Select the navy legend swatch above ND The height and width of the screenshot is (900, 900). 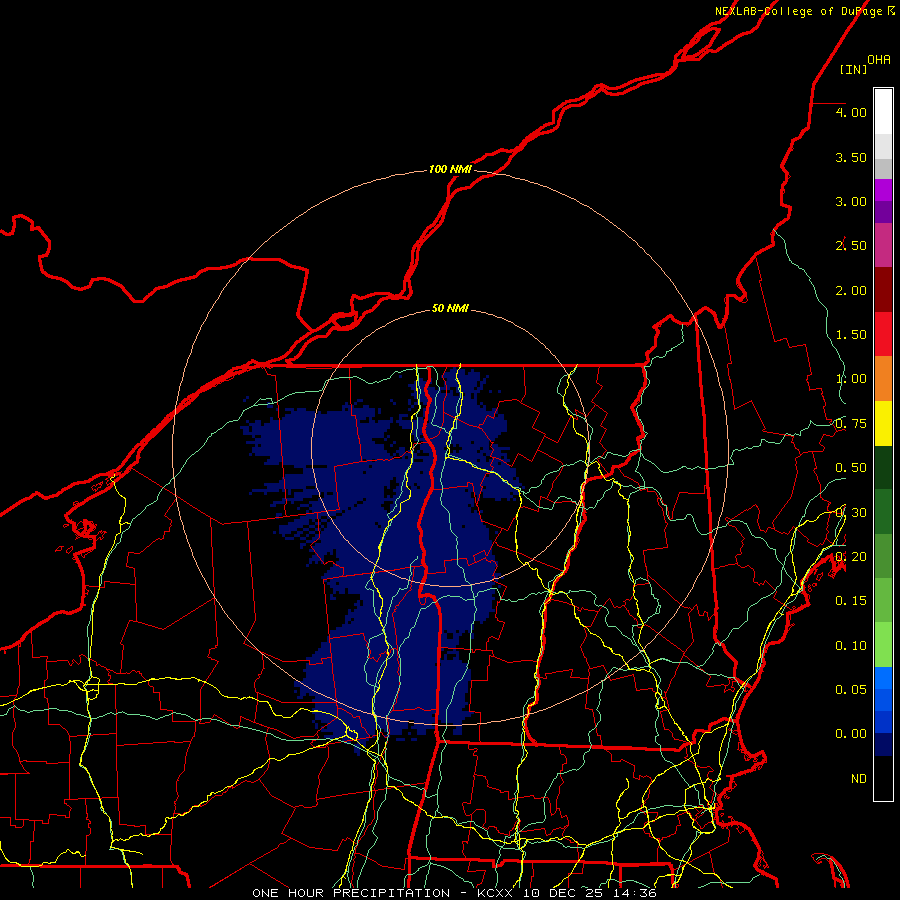(883, 744)
